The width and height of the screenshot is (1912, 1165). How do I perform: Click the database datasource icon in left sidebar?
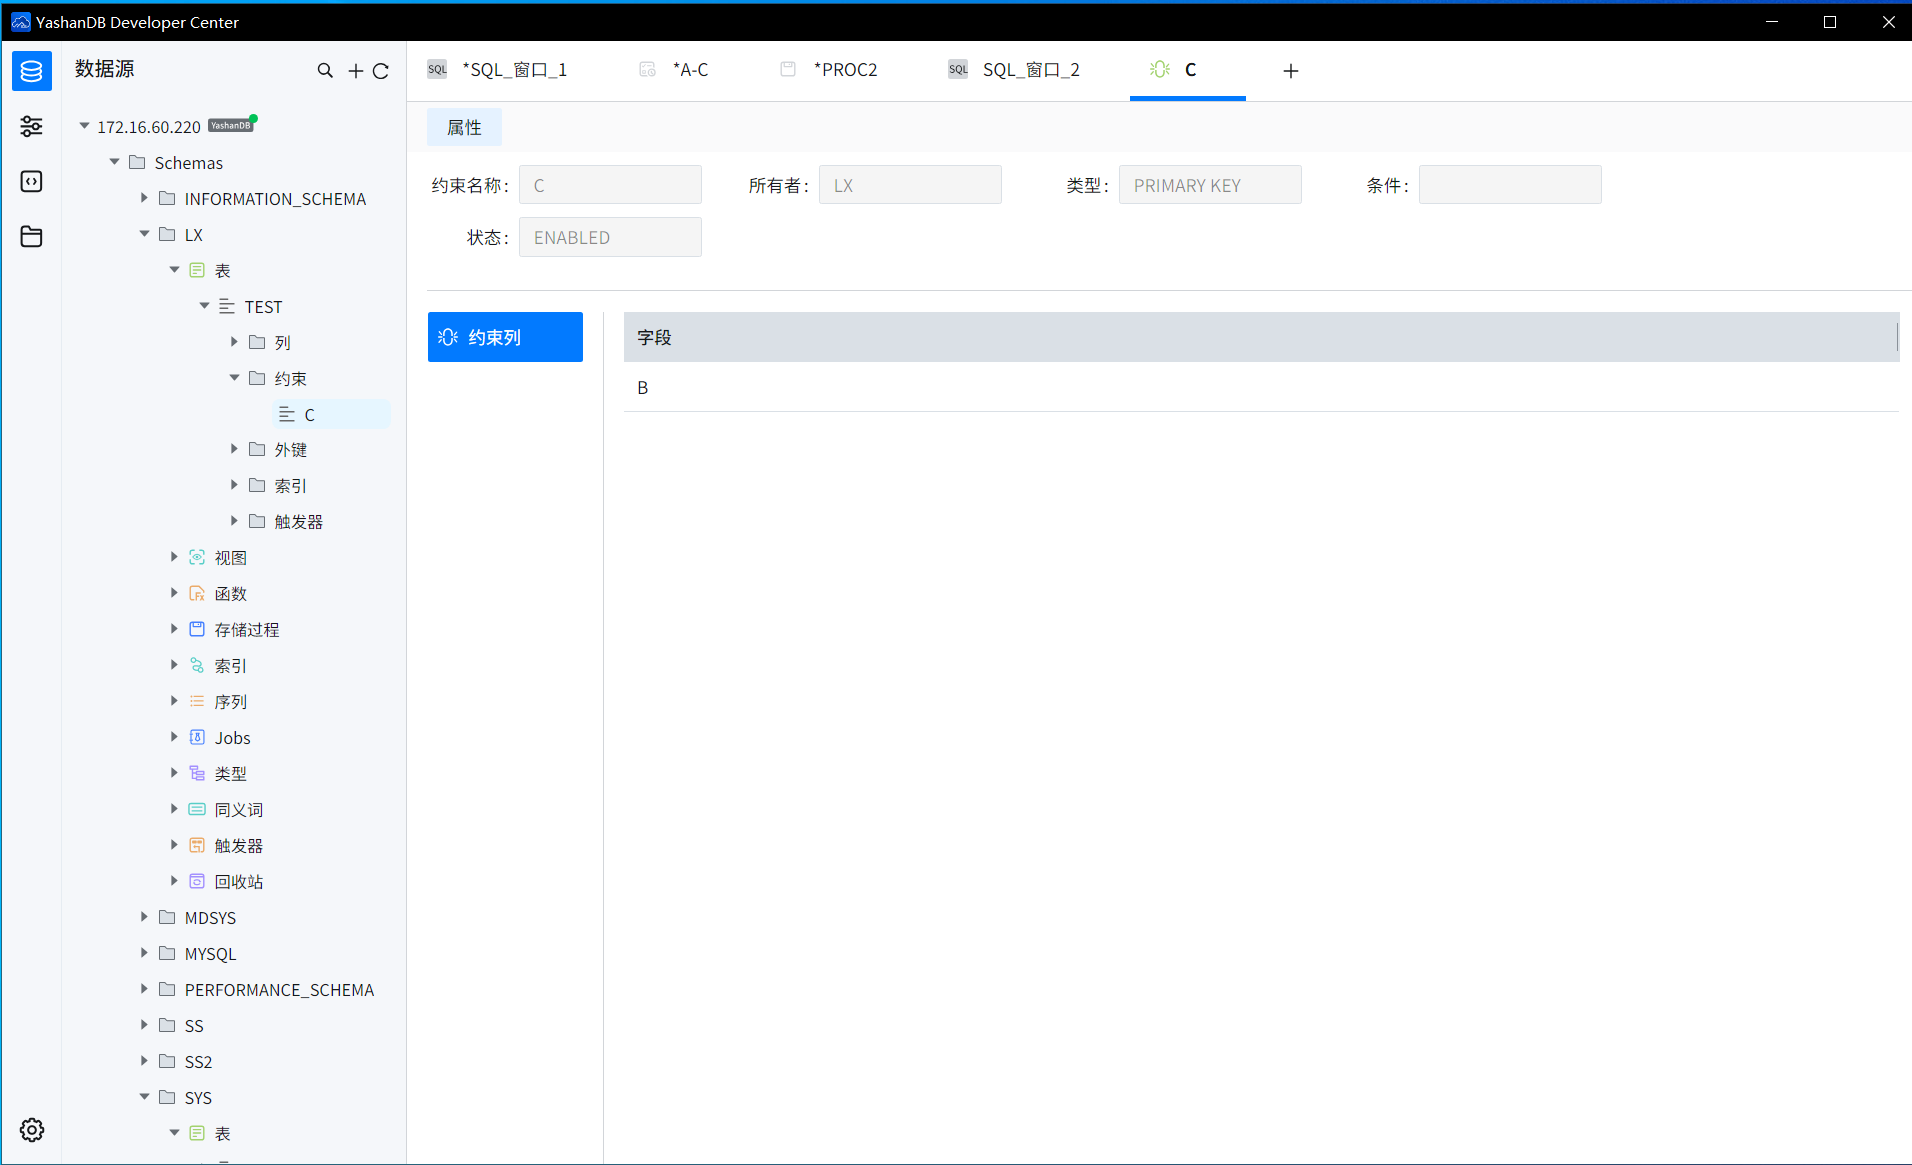(32, 71)
